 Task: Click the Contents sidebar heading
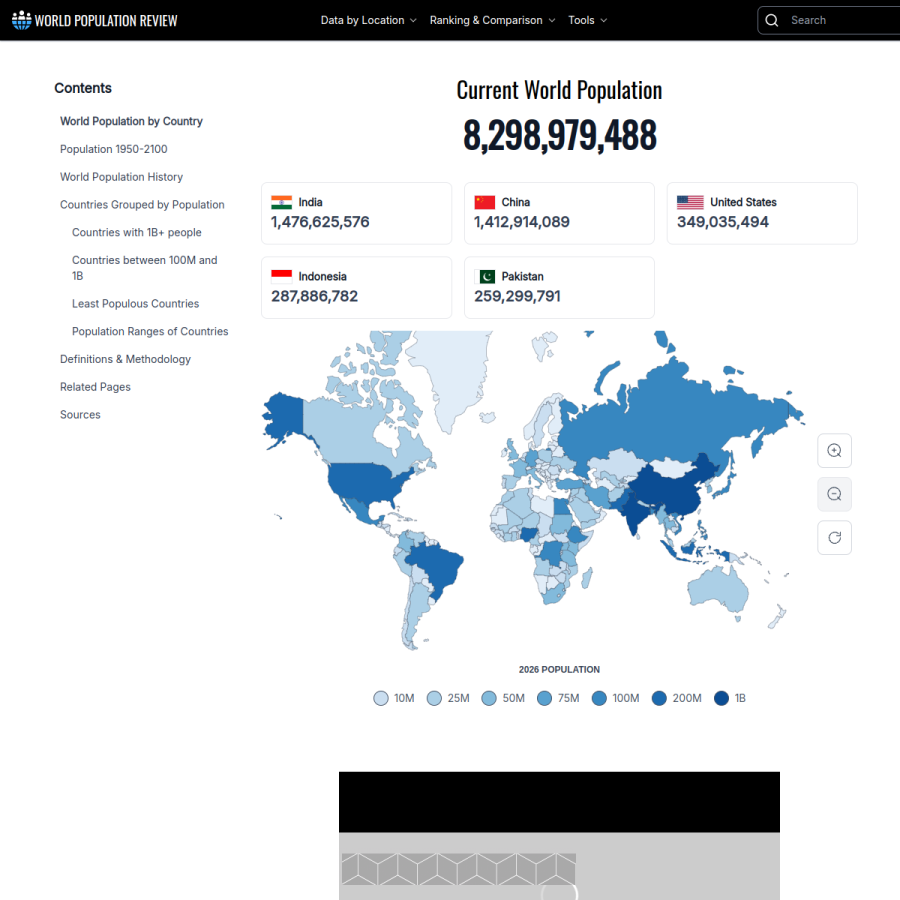[83, 88]
